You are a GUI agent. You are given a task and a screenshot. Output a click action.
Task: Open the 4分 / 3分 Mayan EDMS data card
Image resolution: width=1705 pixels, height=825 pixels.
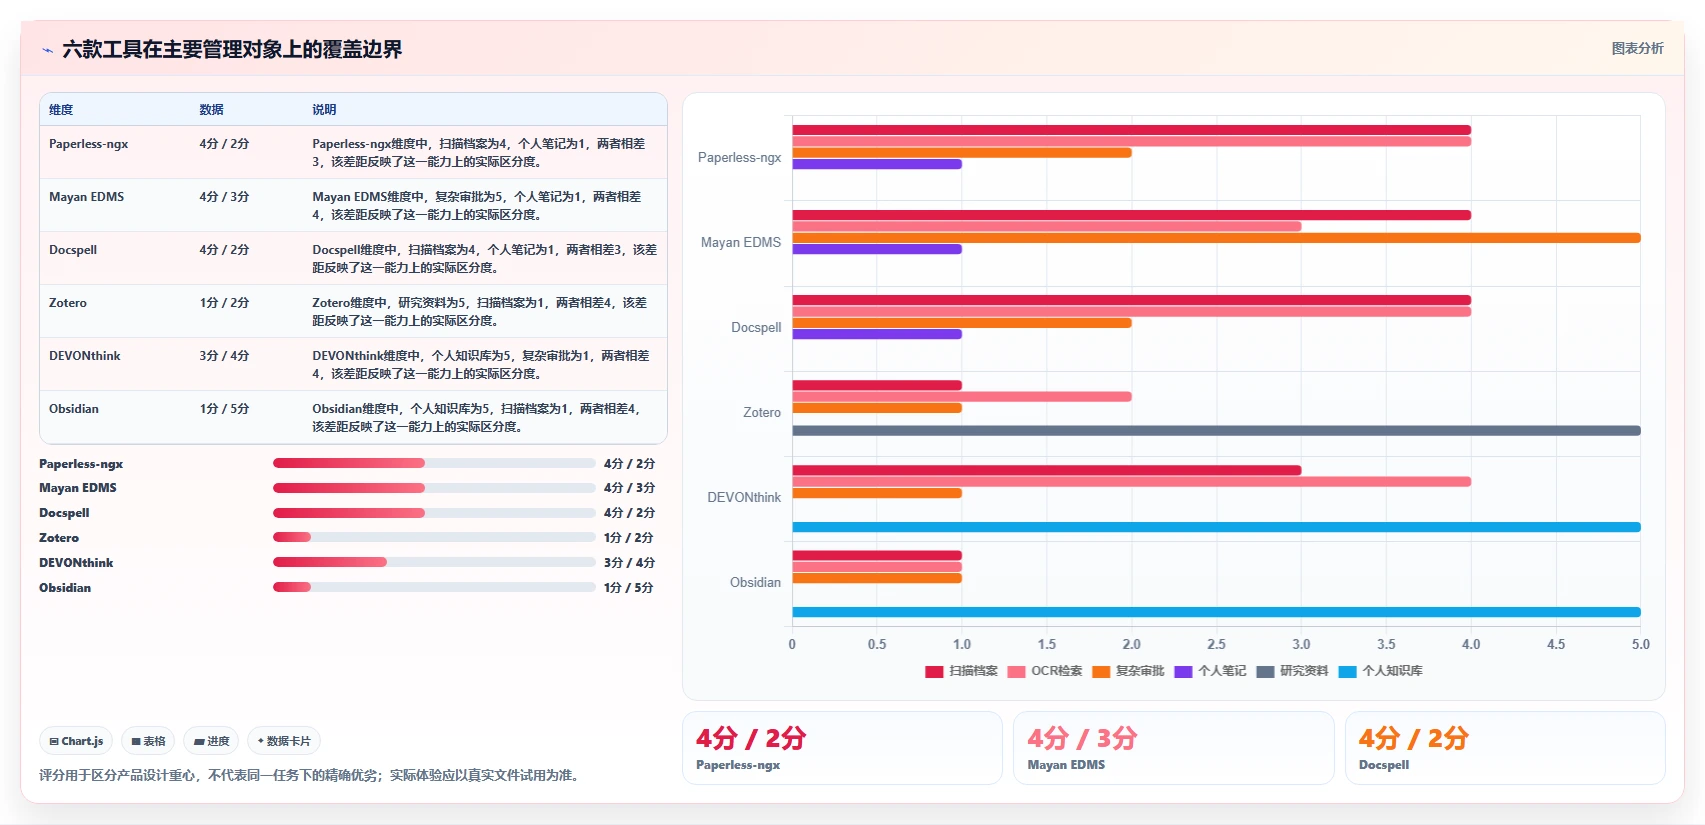pos(1173,748)
